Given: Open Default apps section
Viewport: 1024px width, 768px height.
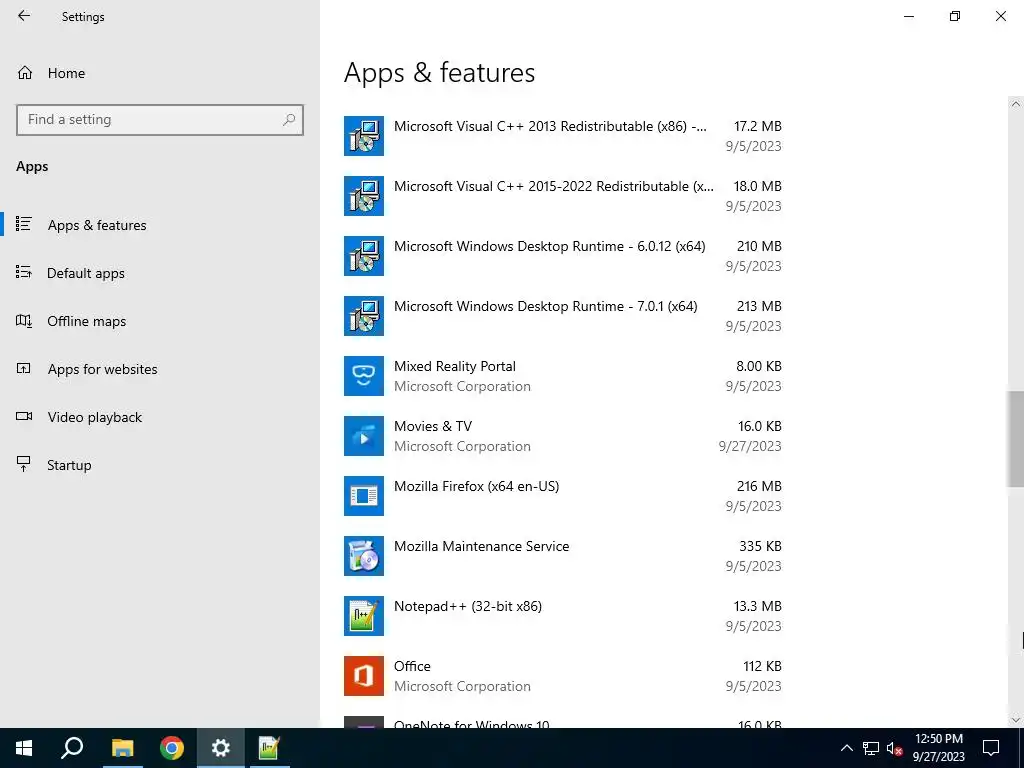Looking at the screenshot, I should pyautogui.click(x=86, y=273).
